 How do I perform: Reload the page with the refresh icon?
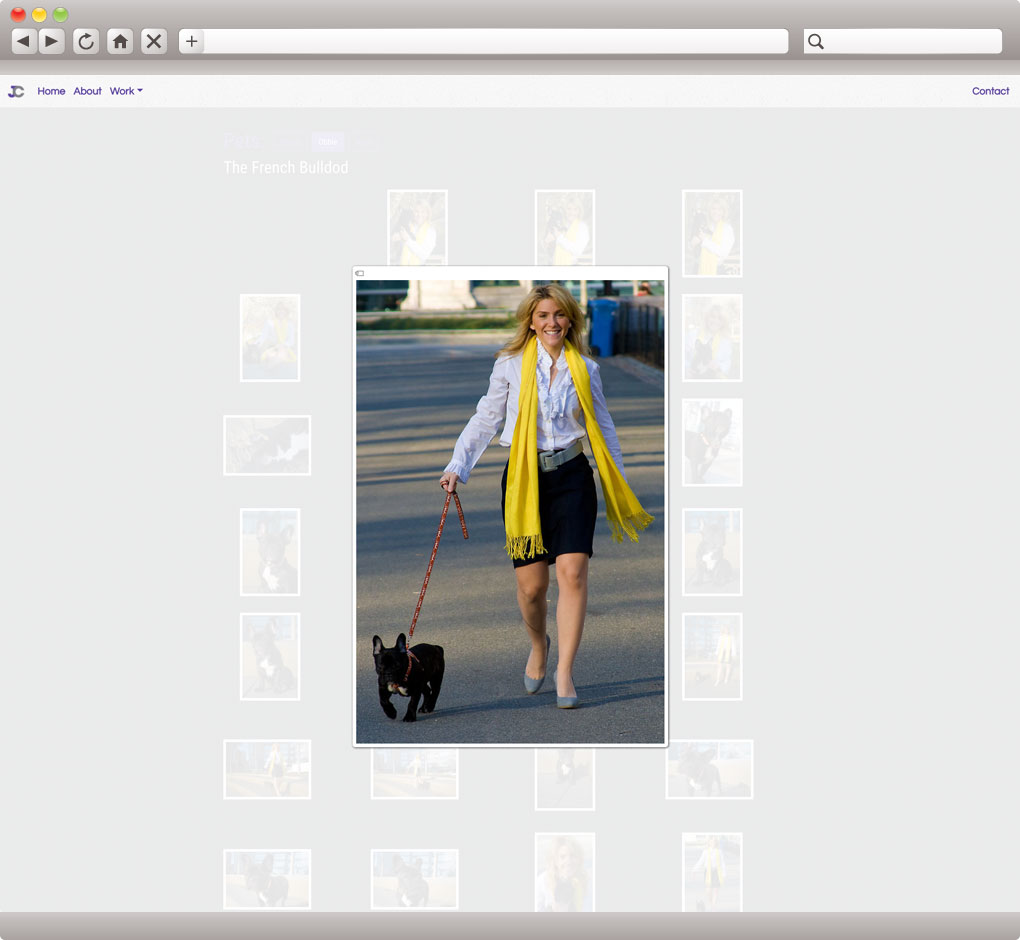click(x=86, y=41)
